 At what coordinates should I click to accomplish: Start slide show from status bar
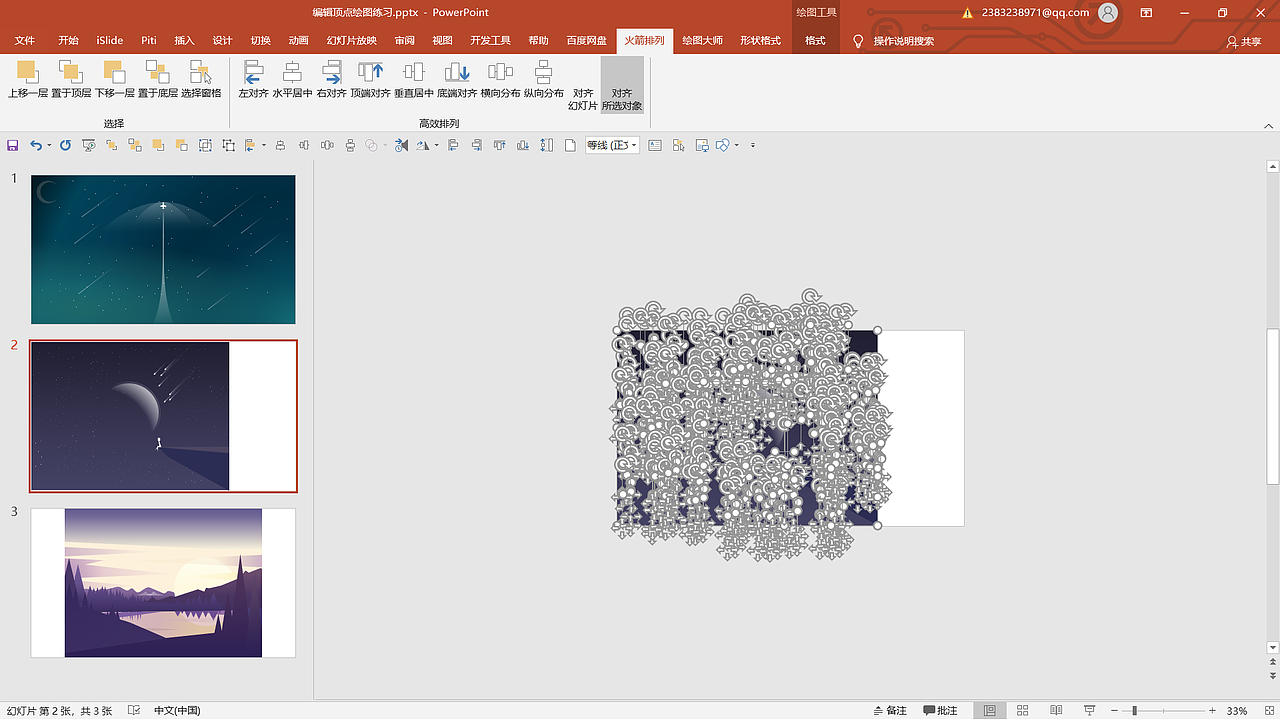point(1089,710)
